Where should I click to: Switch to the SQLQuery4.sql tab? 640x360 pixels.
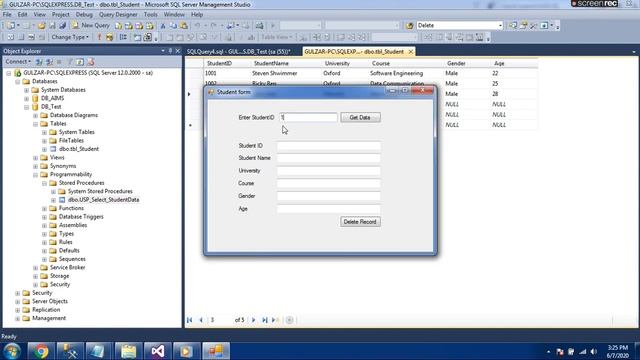pyautogui.click(x=239, y=52)
